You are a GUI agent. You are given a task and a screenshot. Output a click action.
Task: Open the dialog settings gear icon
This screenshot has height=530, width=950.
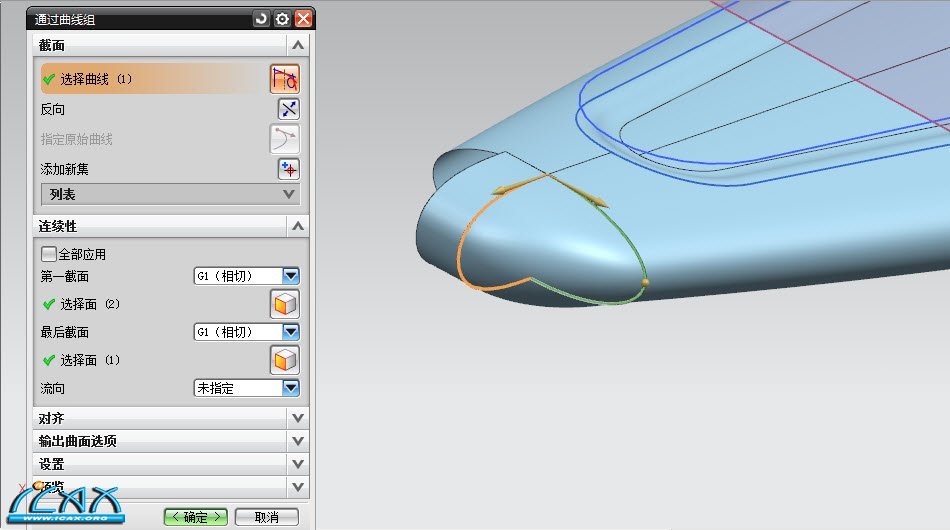coord(282,18)
